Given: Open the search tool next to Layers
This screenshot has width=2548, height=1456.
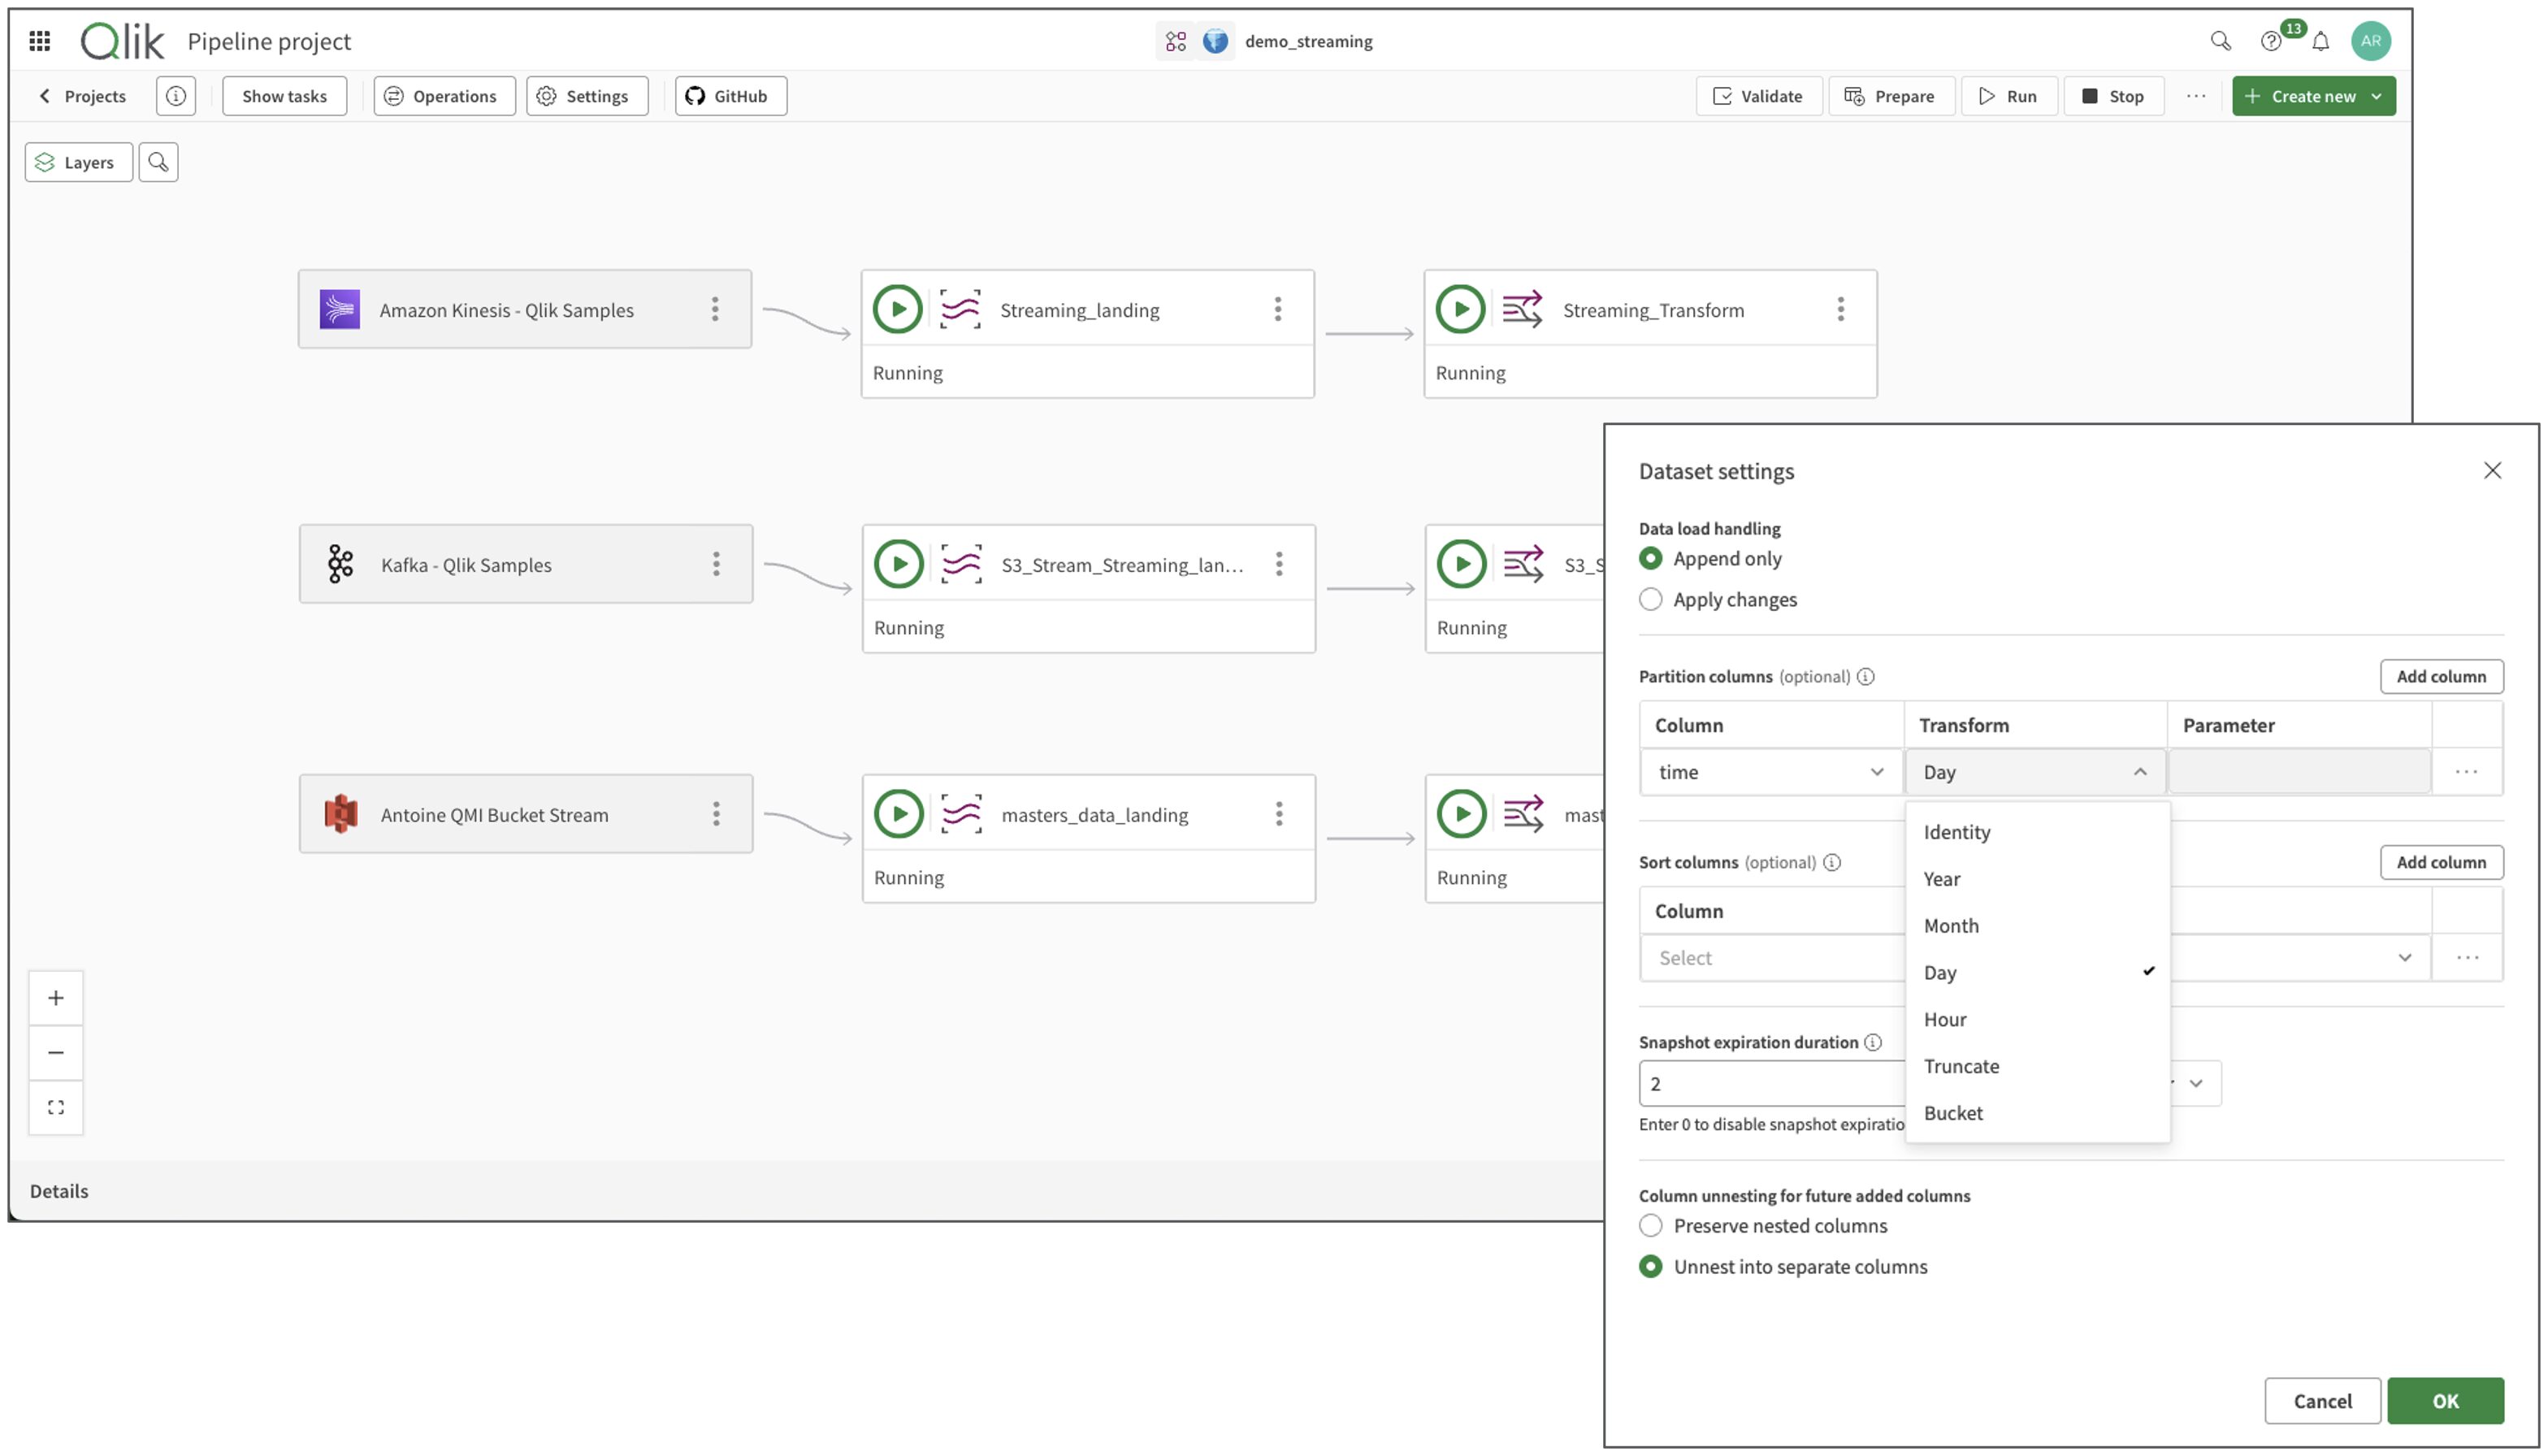Looking at the screenshot, I should (158, 161).
